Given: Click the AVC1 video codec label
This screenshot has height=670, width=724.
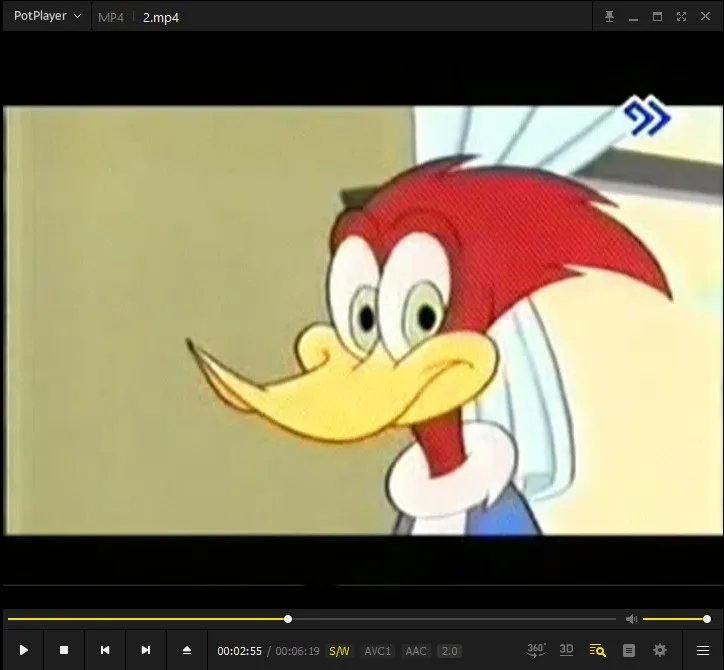Looking at the screenshot, I should tap(378, 651).
